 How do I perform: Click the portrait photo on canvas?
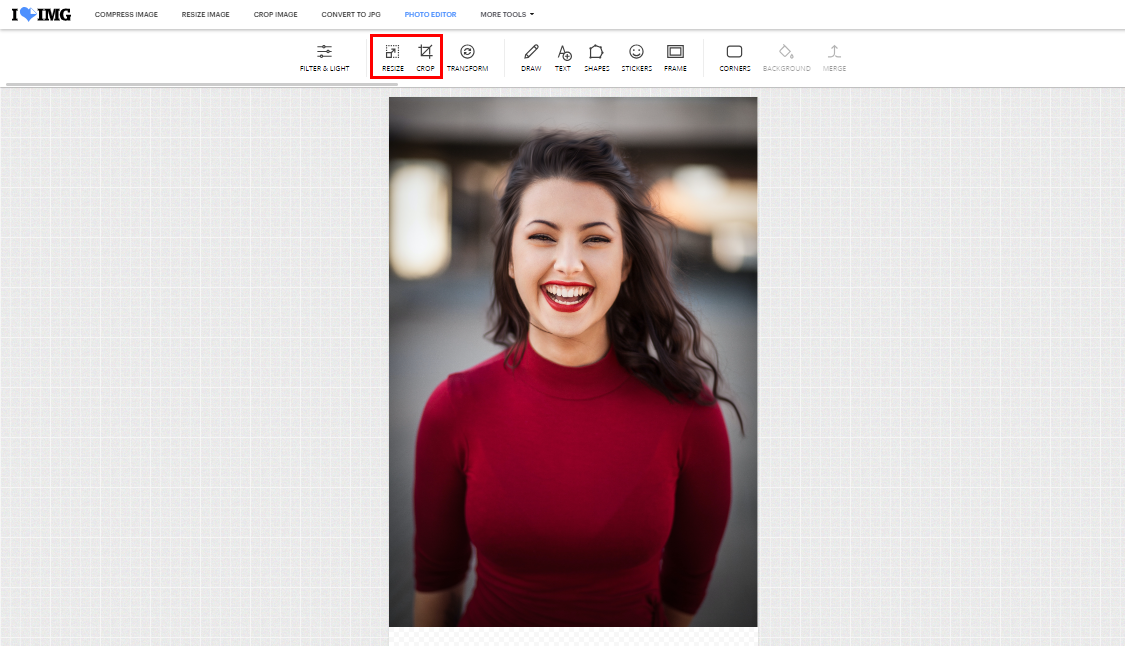[x=572, y=360]
